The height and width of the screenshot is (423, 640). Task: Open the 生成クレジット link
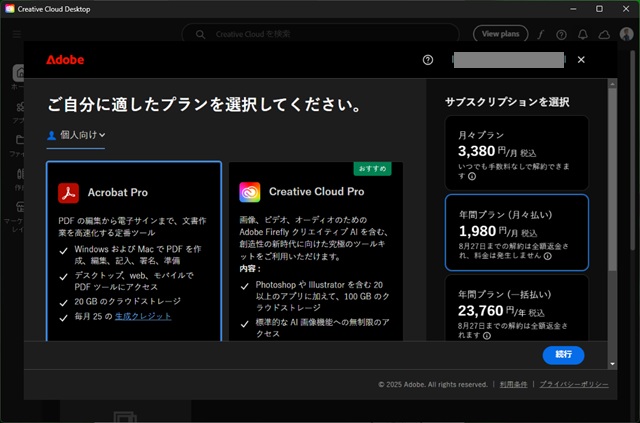click(143, 316)
